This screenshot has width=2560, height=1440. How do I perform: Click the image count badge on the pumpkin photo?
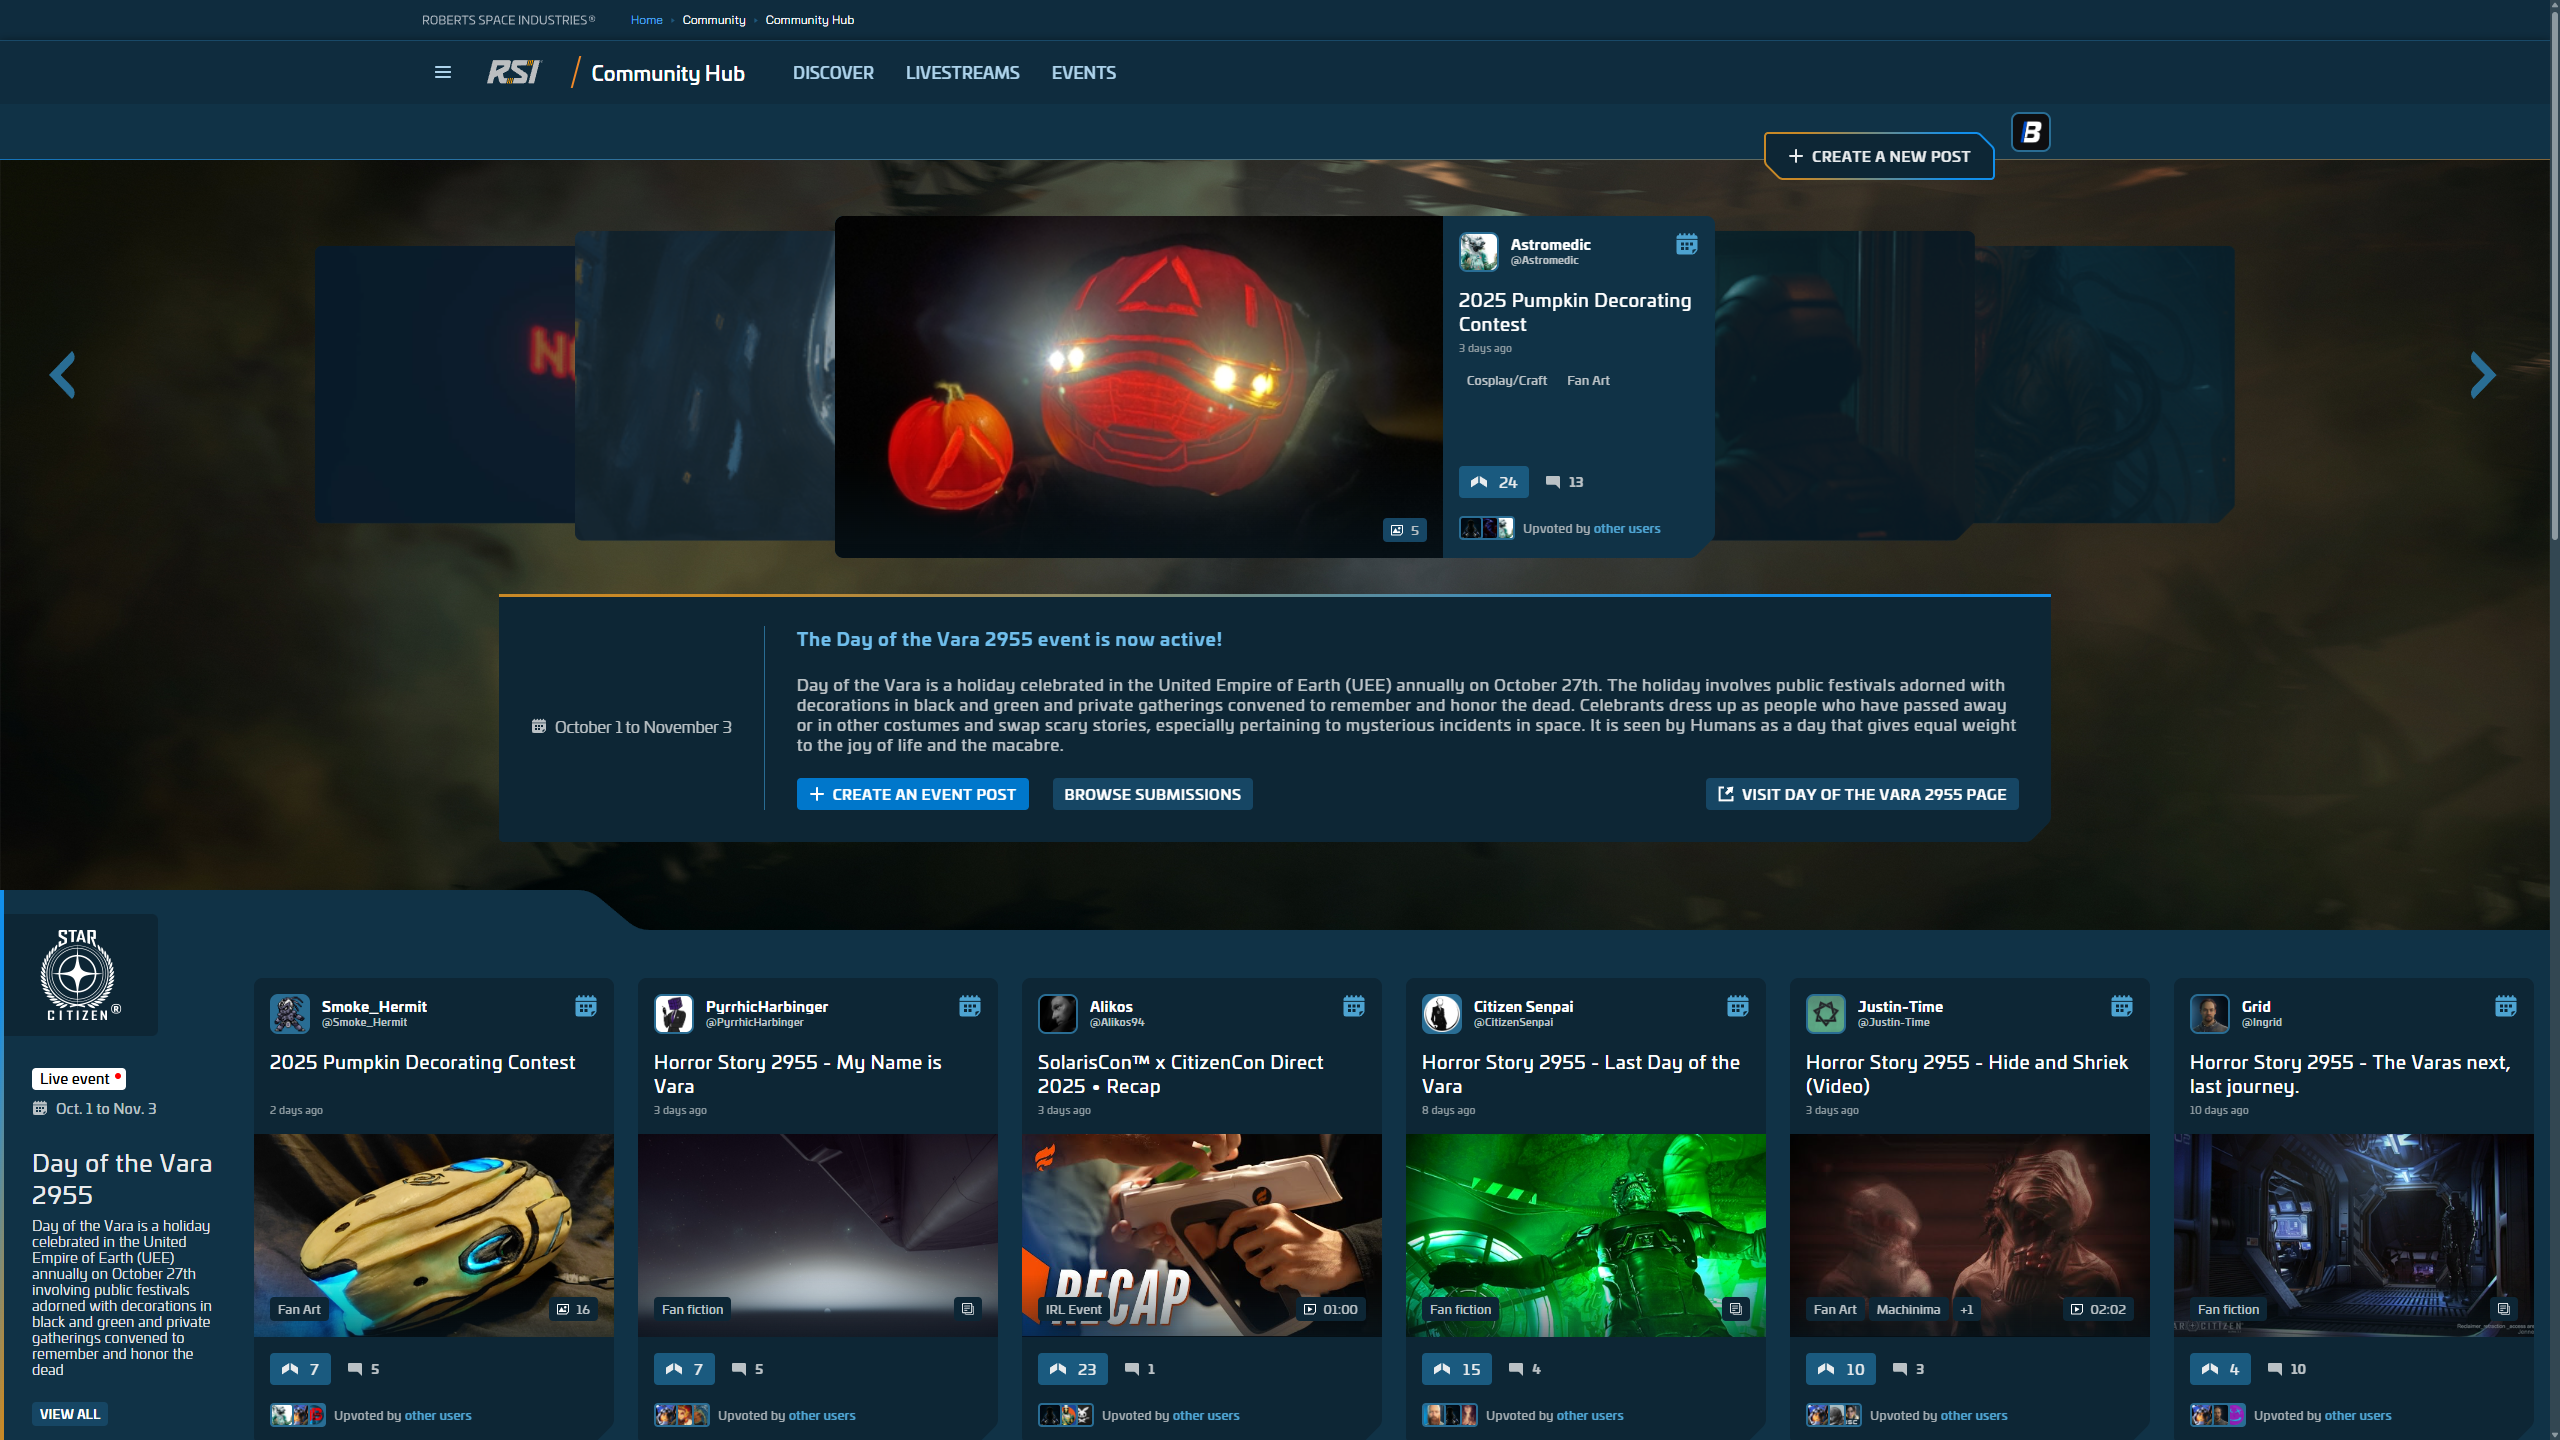(1404, 530)
